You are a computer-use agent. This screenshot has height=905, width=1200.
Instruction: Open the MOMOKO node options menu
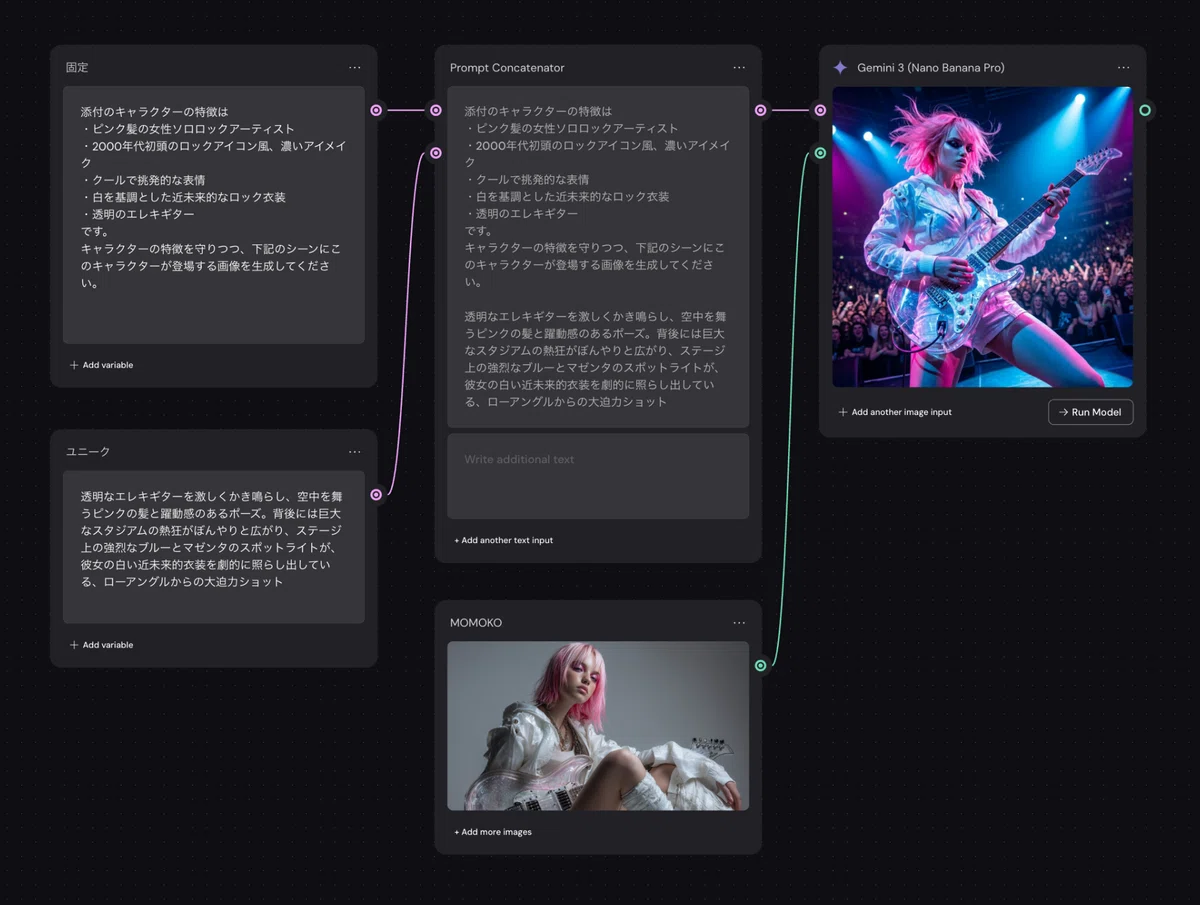739,623
